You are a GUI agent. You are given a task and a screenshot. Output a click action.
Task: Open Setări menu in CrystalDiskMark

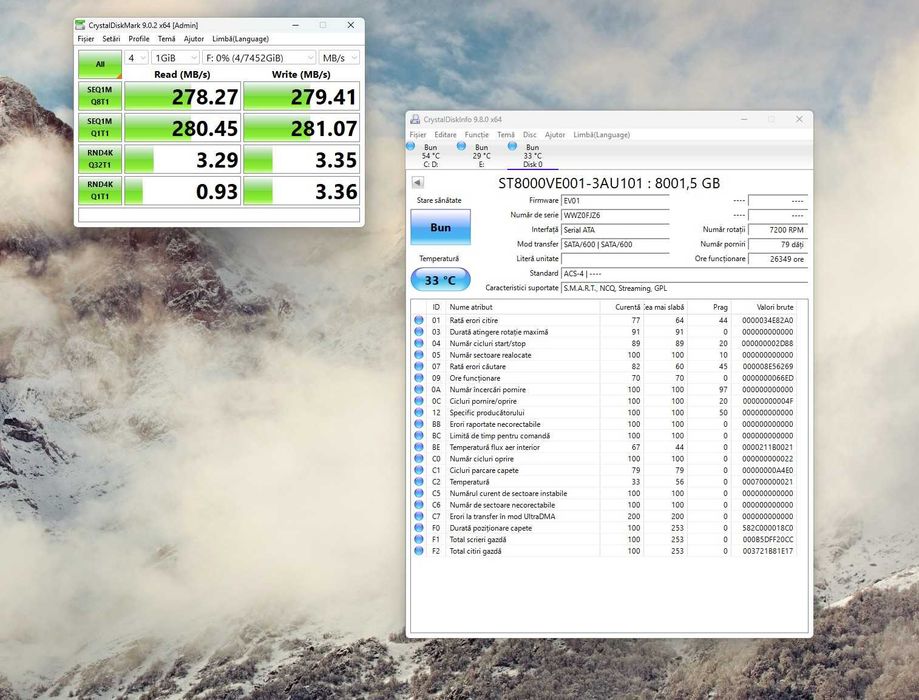point(111,39)
